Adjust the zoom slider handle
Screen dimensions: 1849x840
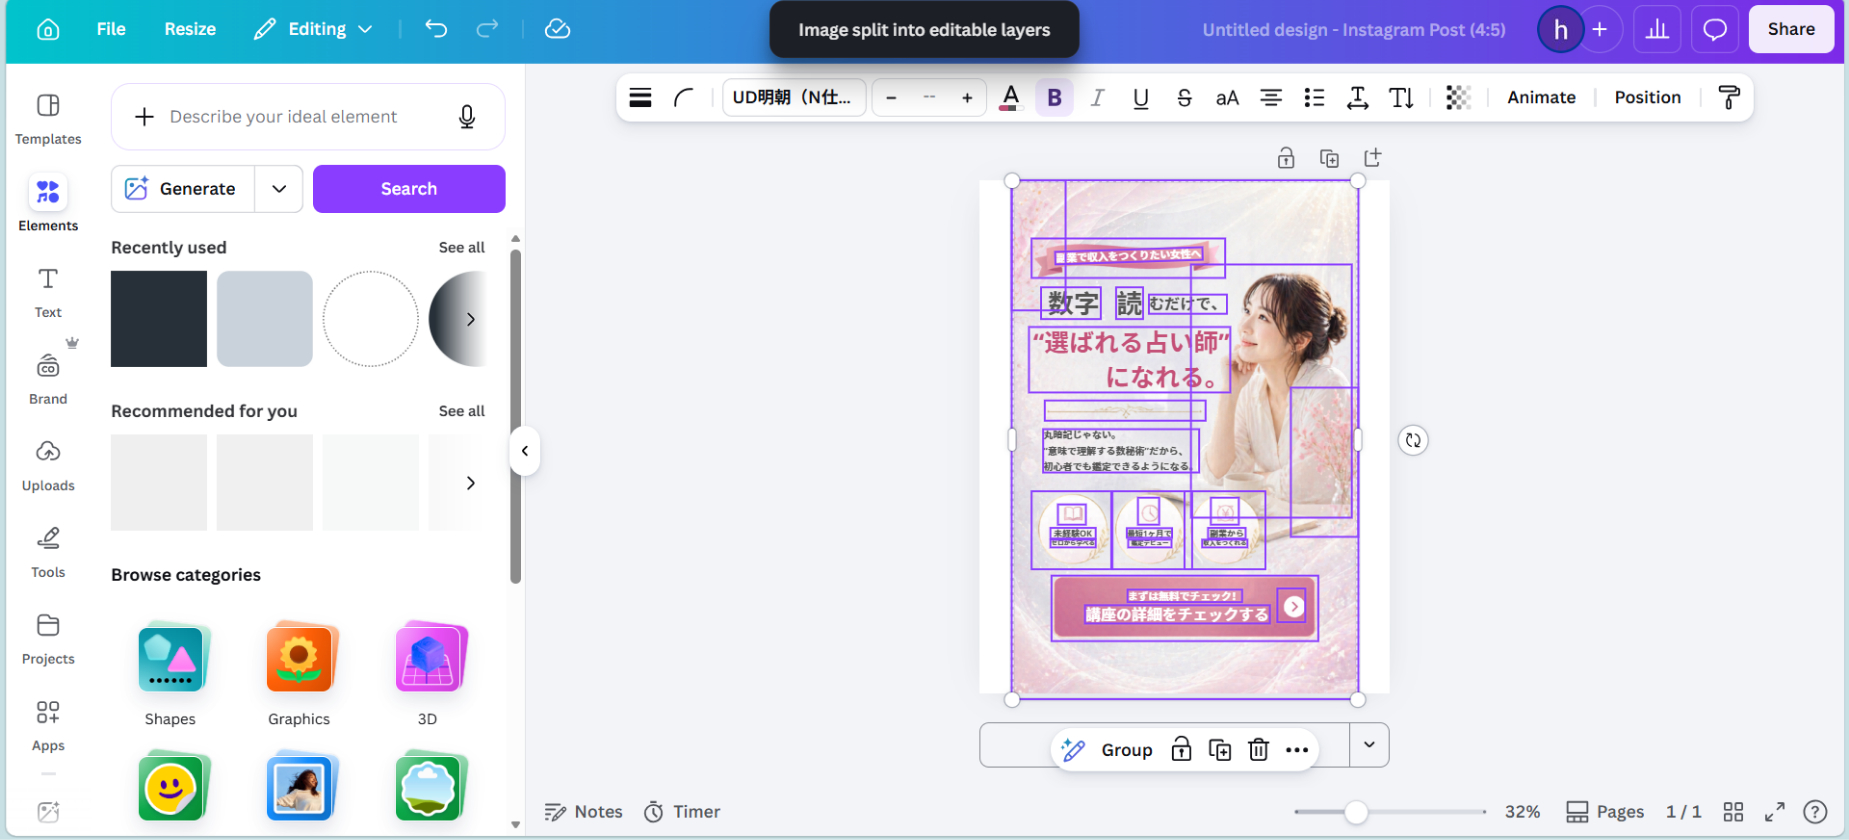coord(1356,812)
